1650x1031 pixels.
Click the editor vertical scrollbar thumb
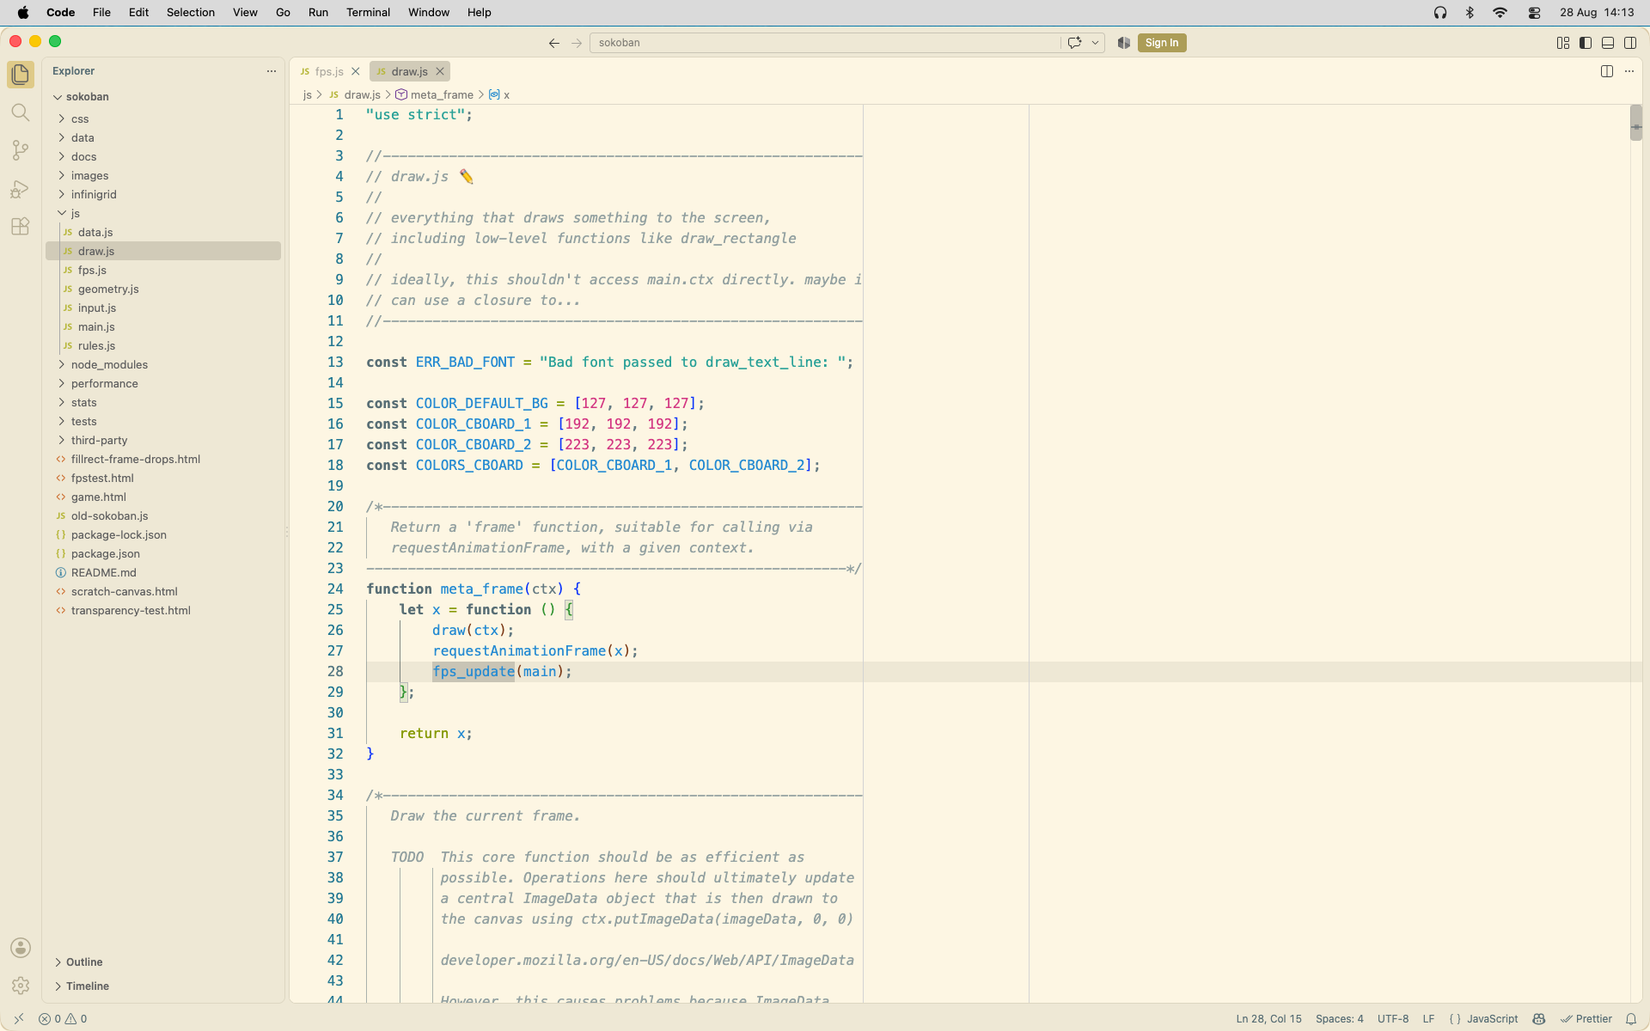coord(1636,123)
